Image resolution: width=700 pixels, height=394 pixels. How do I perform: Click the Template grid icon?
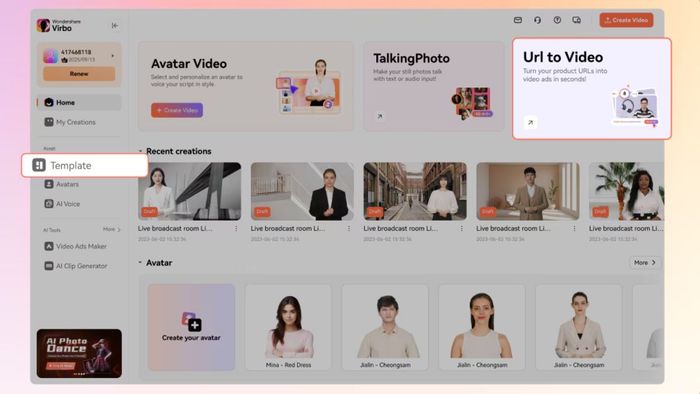39,165
